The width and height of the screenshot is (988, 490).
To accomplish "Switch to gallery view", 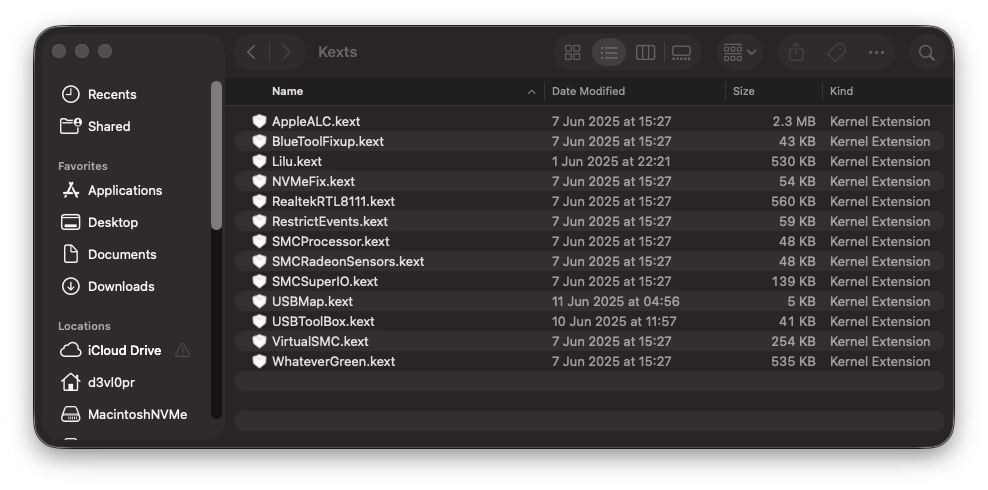I will pos(681,52).
